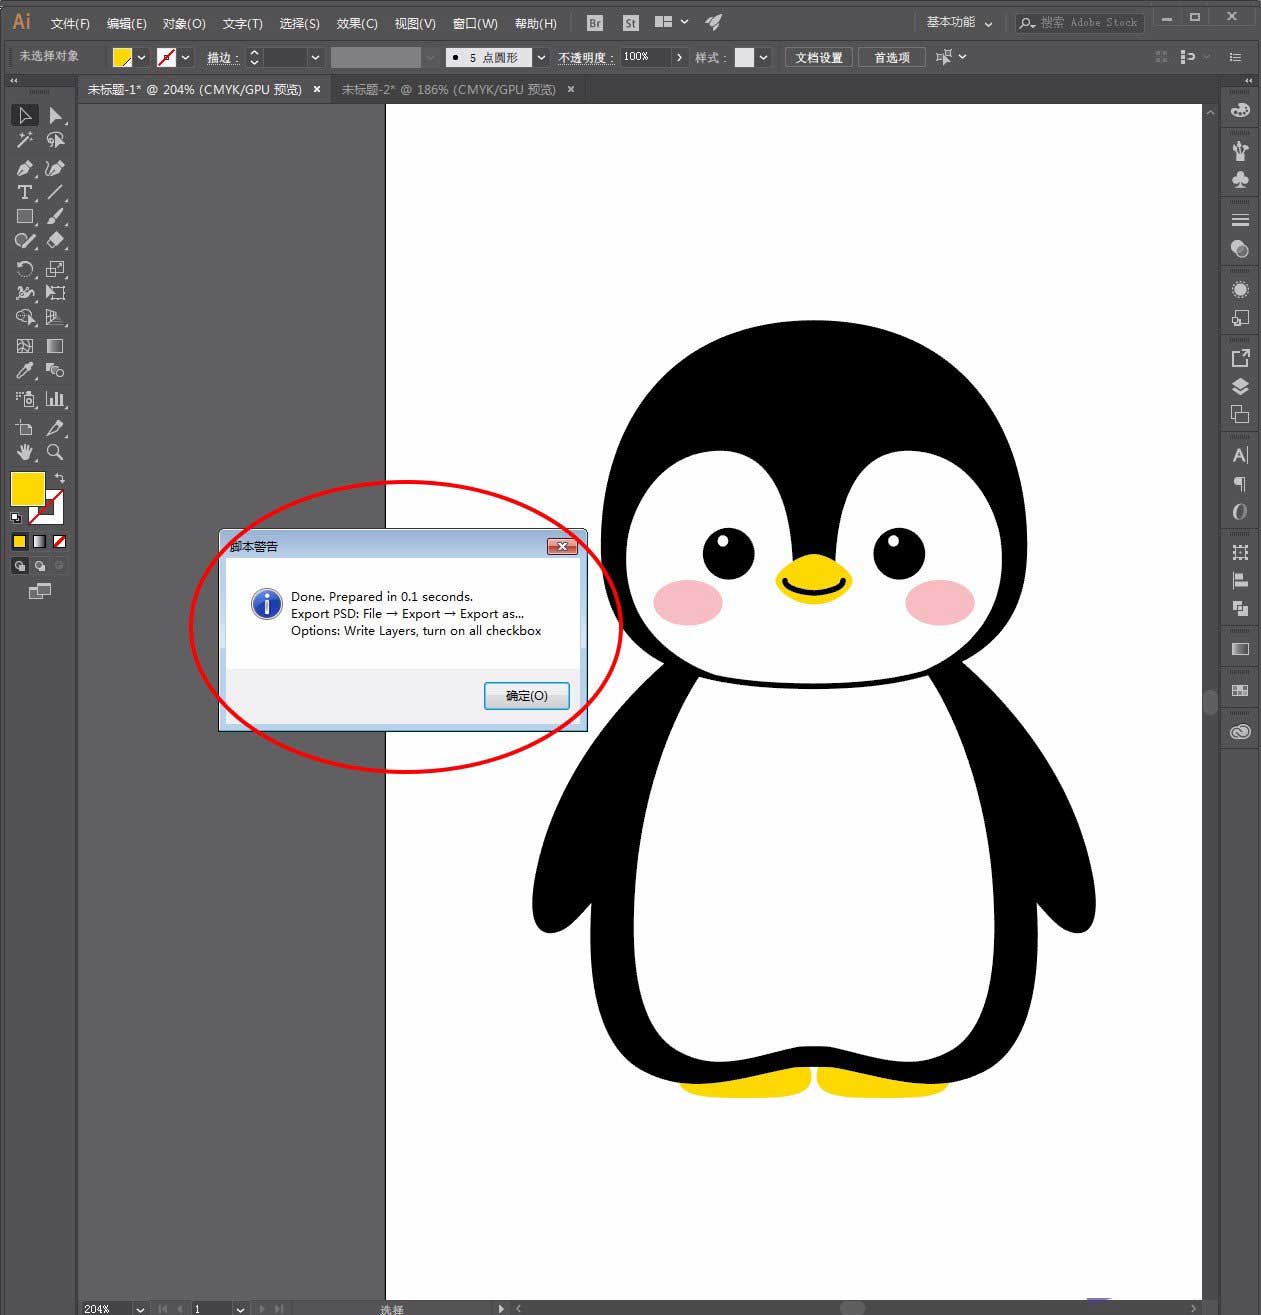The width and height of the screenshot is (1261, 1315).
Task: Expand the fill color dropdown
Action: (x=141, y=57)
